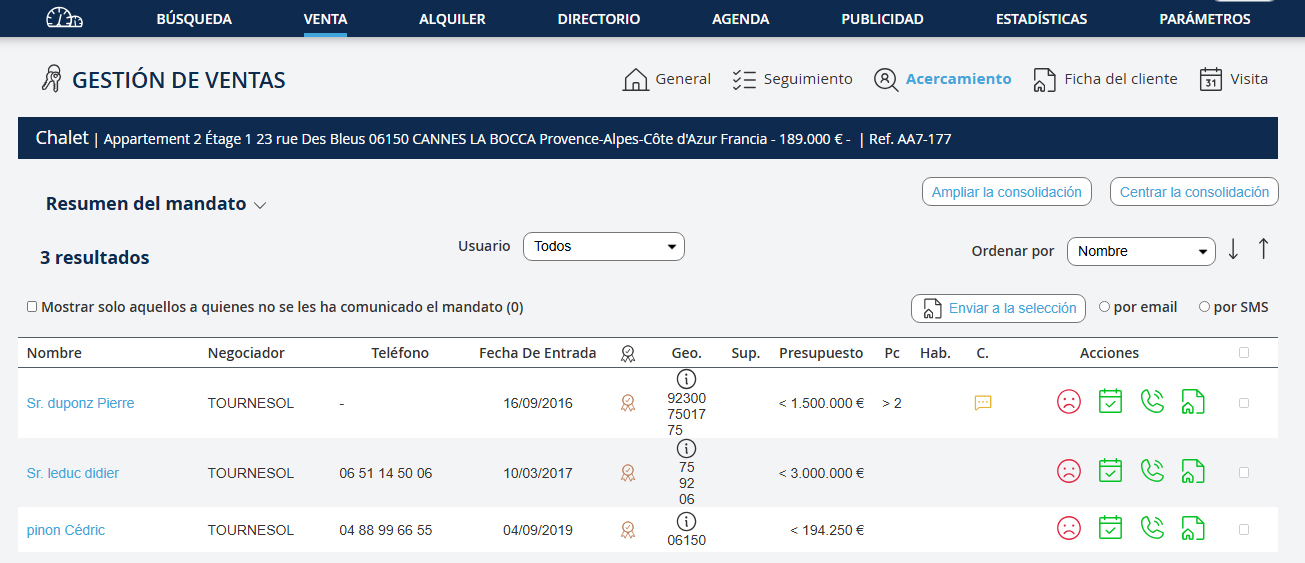Open the 'Ordenar por' Nombre dropdown
Screen dimensions: 1305x563
click(x=1140, y=251)
